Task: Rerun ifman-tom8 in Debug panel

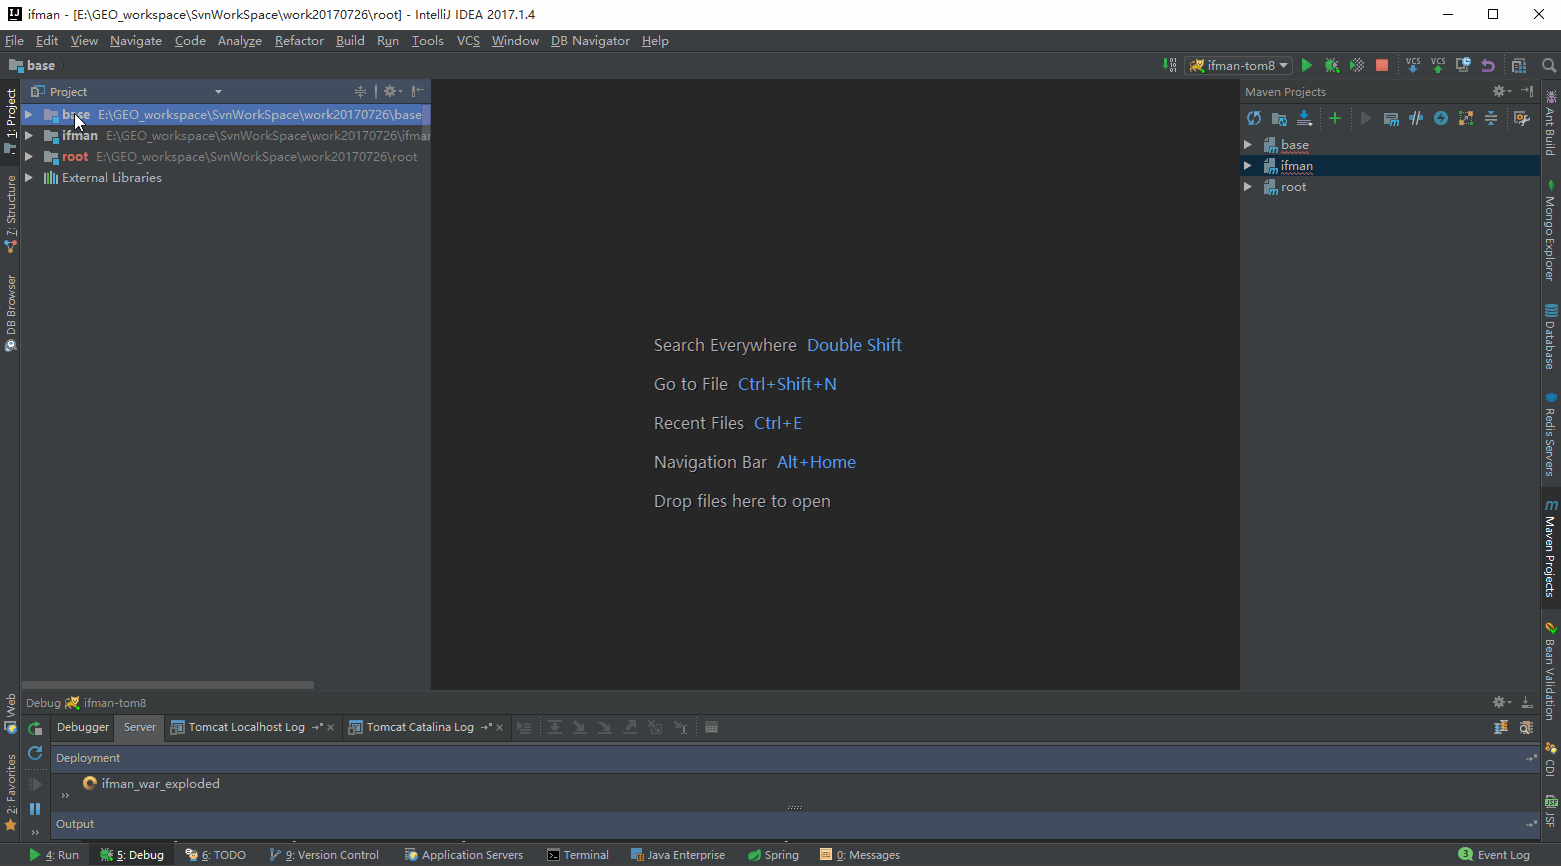Action: tap(35, 728)
